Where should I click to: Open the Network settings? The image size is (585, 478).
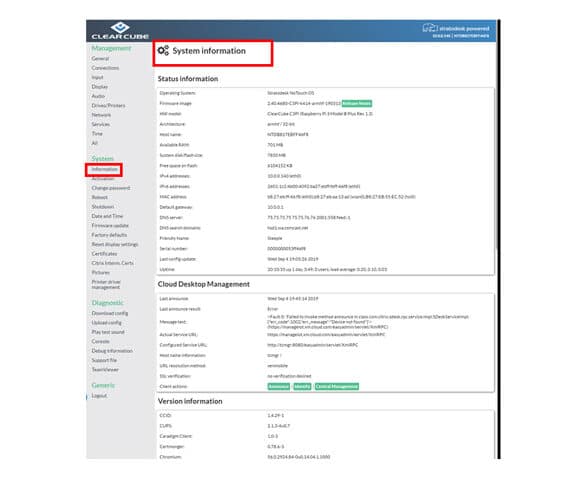101,115
